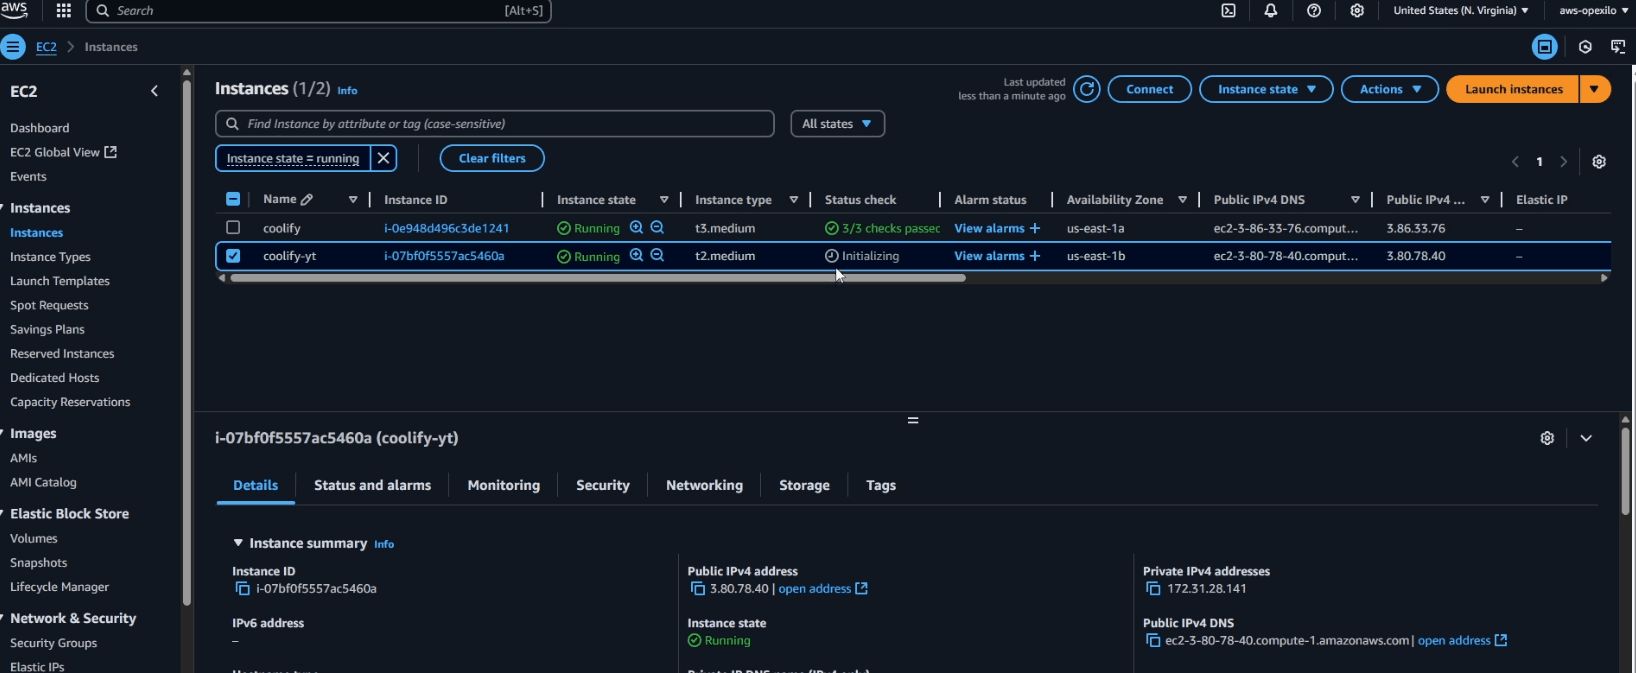
Task: Open the Networking tab
Action: (x=705, y=485)
